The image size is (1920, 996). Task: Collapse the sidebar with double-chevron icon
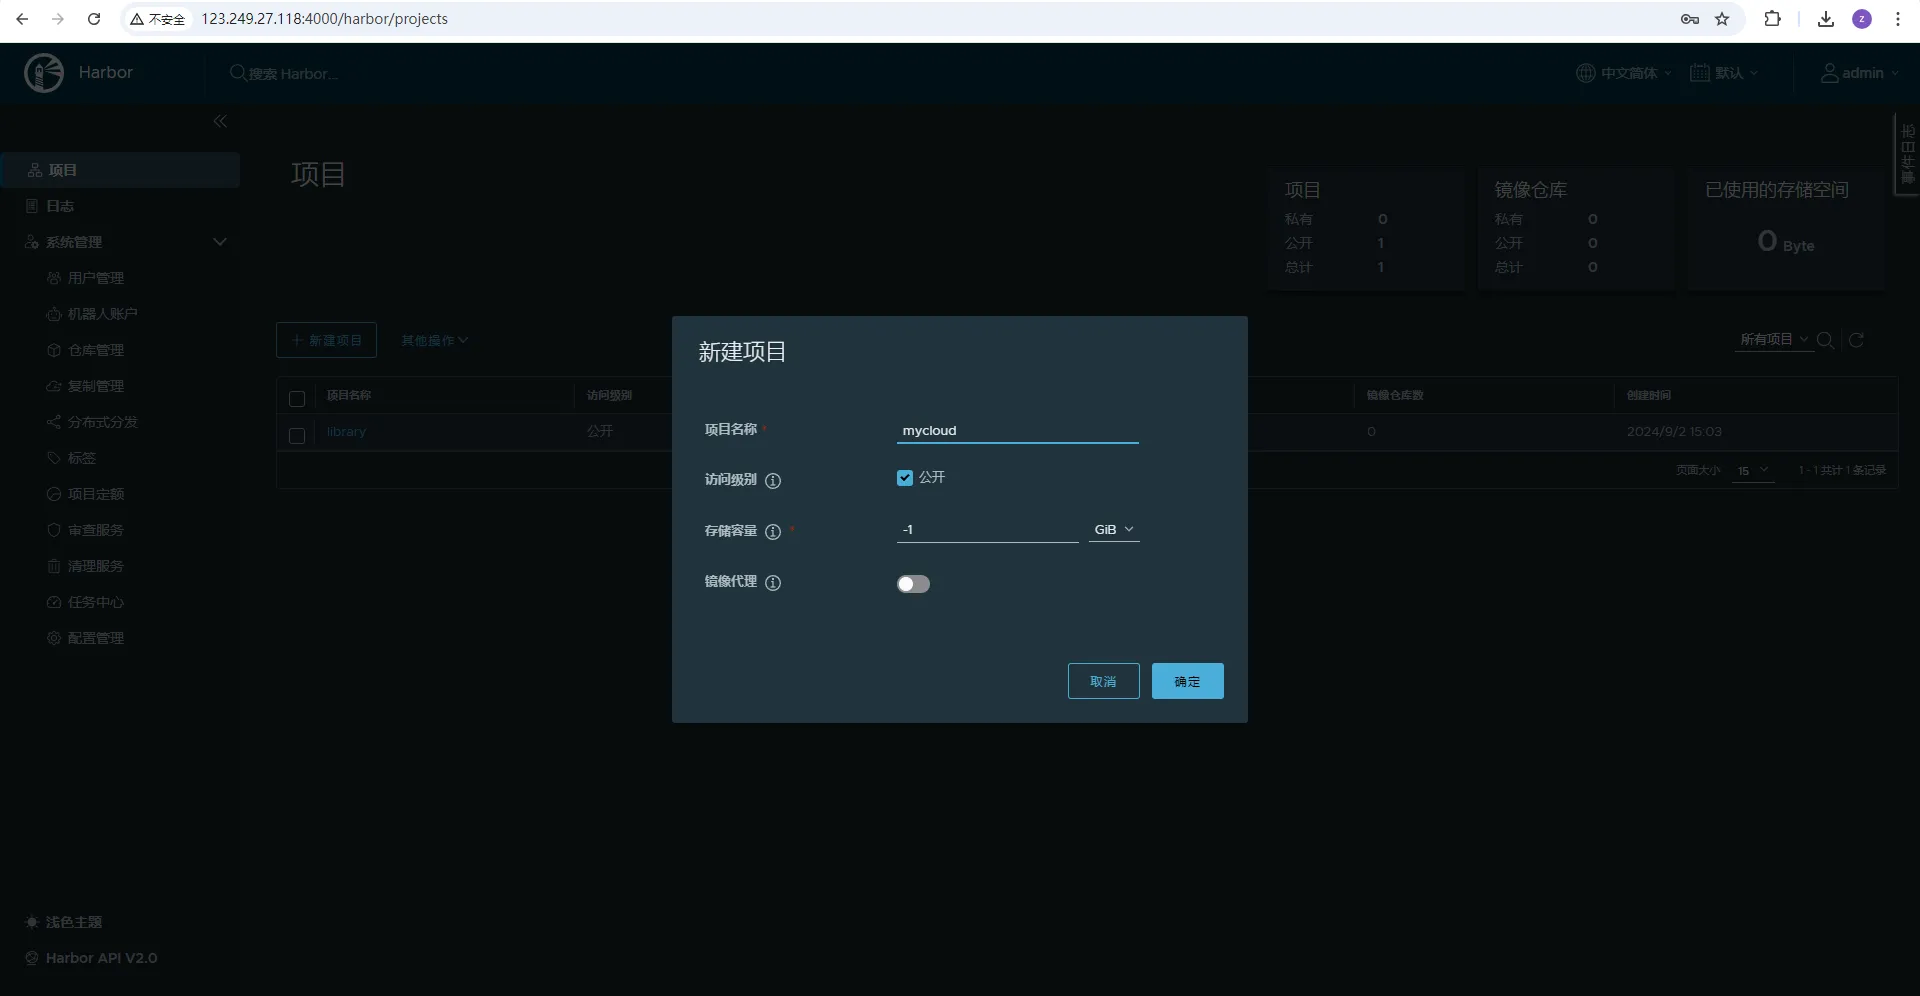[x=220, y=121]
